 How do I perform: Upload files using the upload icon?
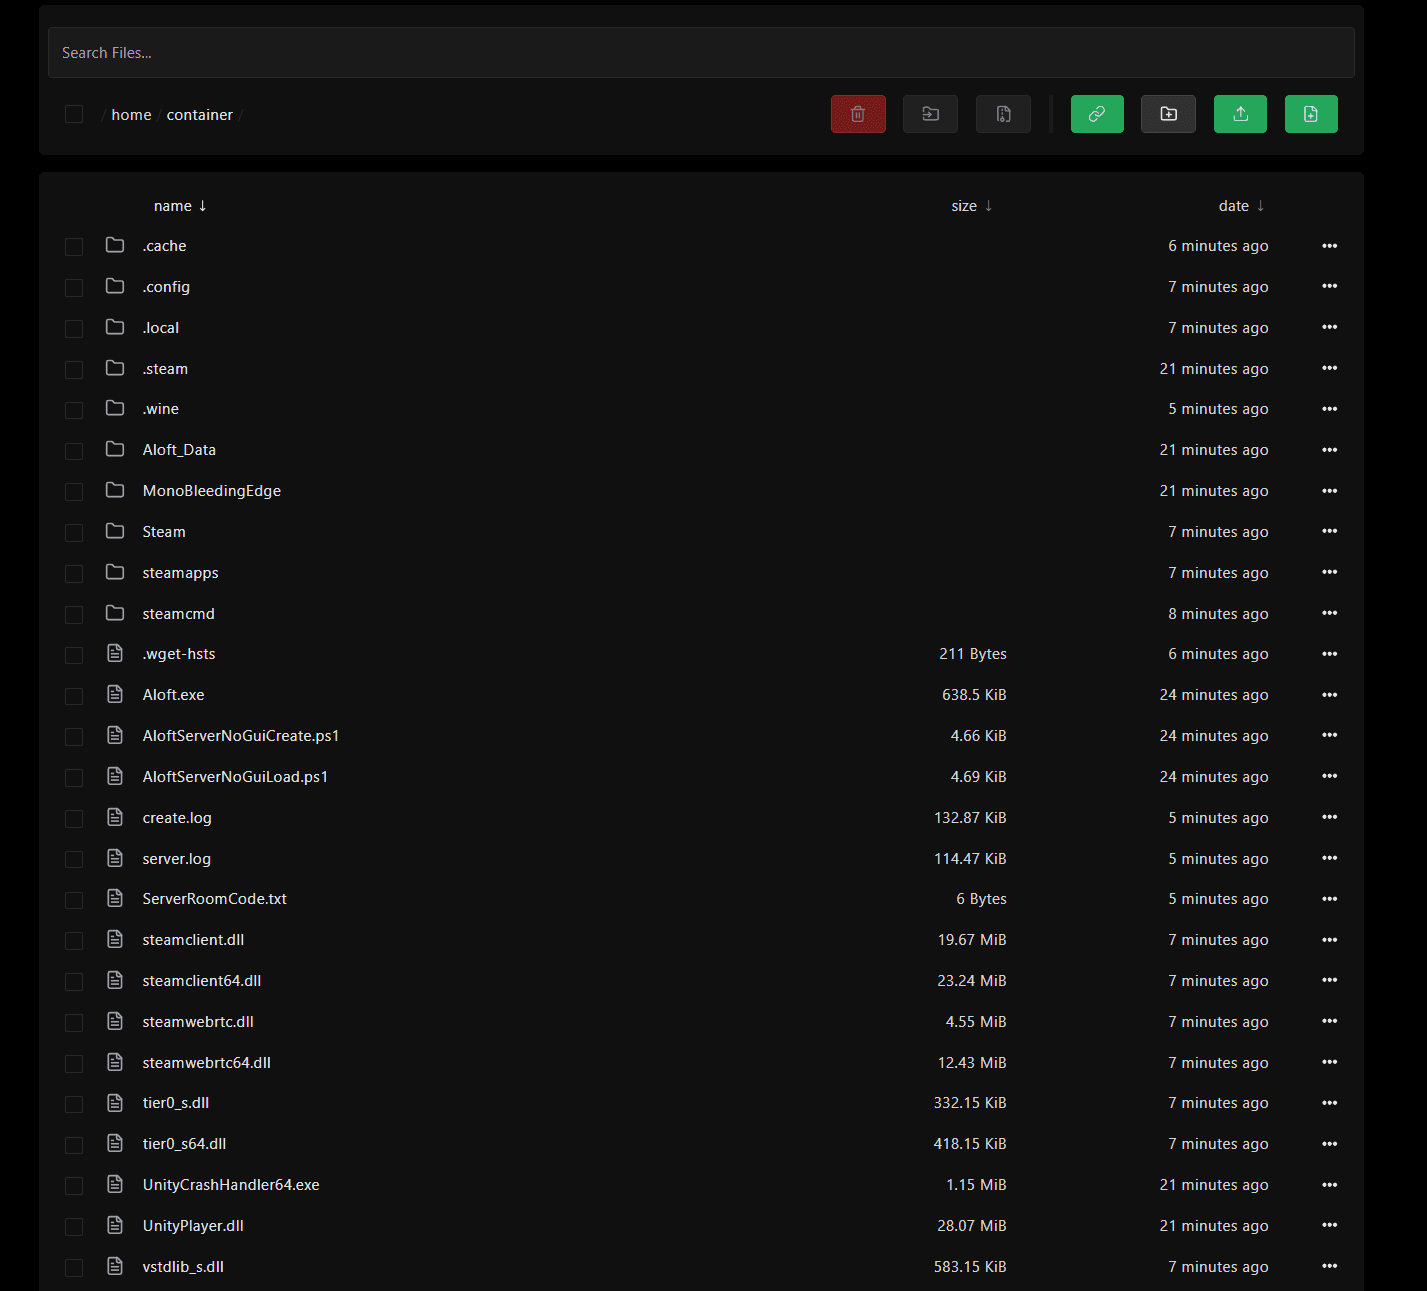[1240, 114]
